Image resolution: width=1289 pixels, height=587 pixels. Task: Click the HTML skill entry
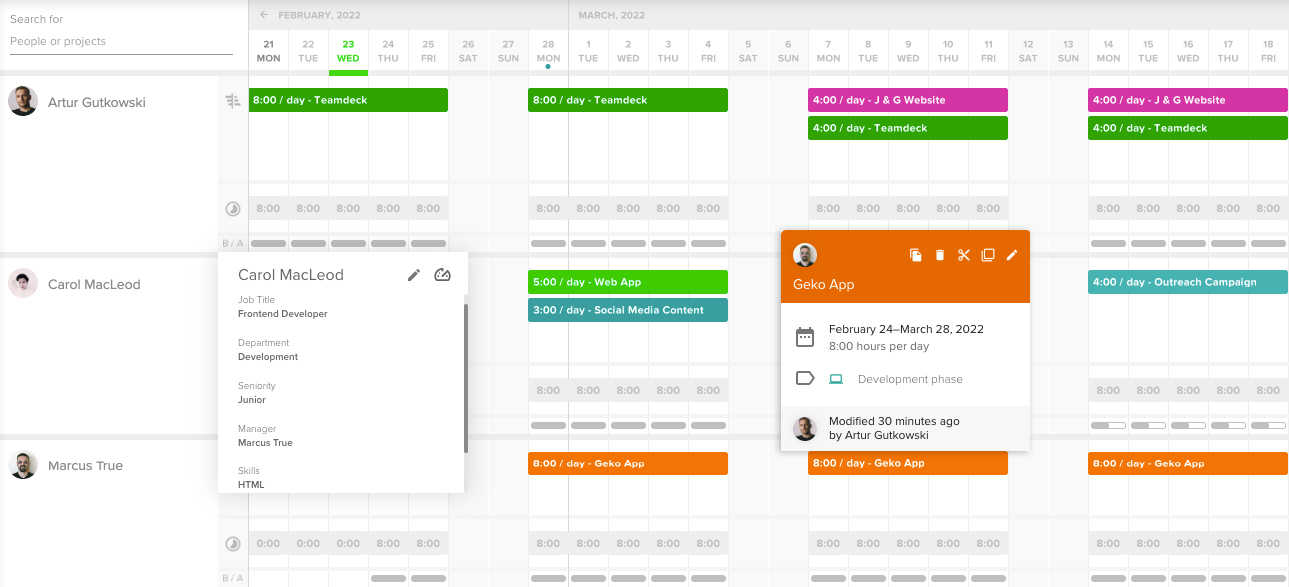(251, 485)
